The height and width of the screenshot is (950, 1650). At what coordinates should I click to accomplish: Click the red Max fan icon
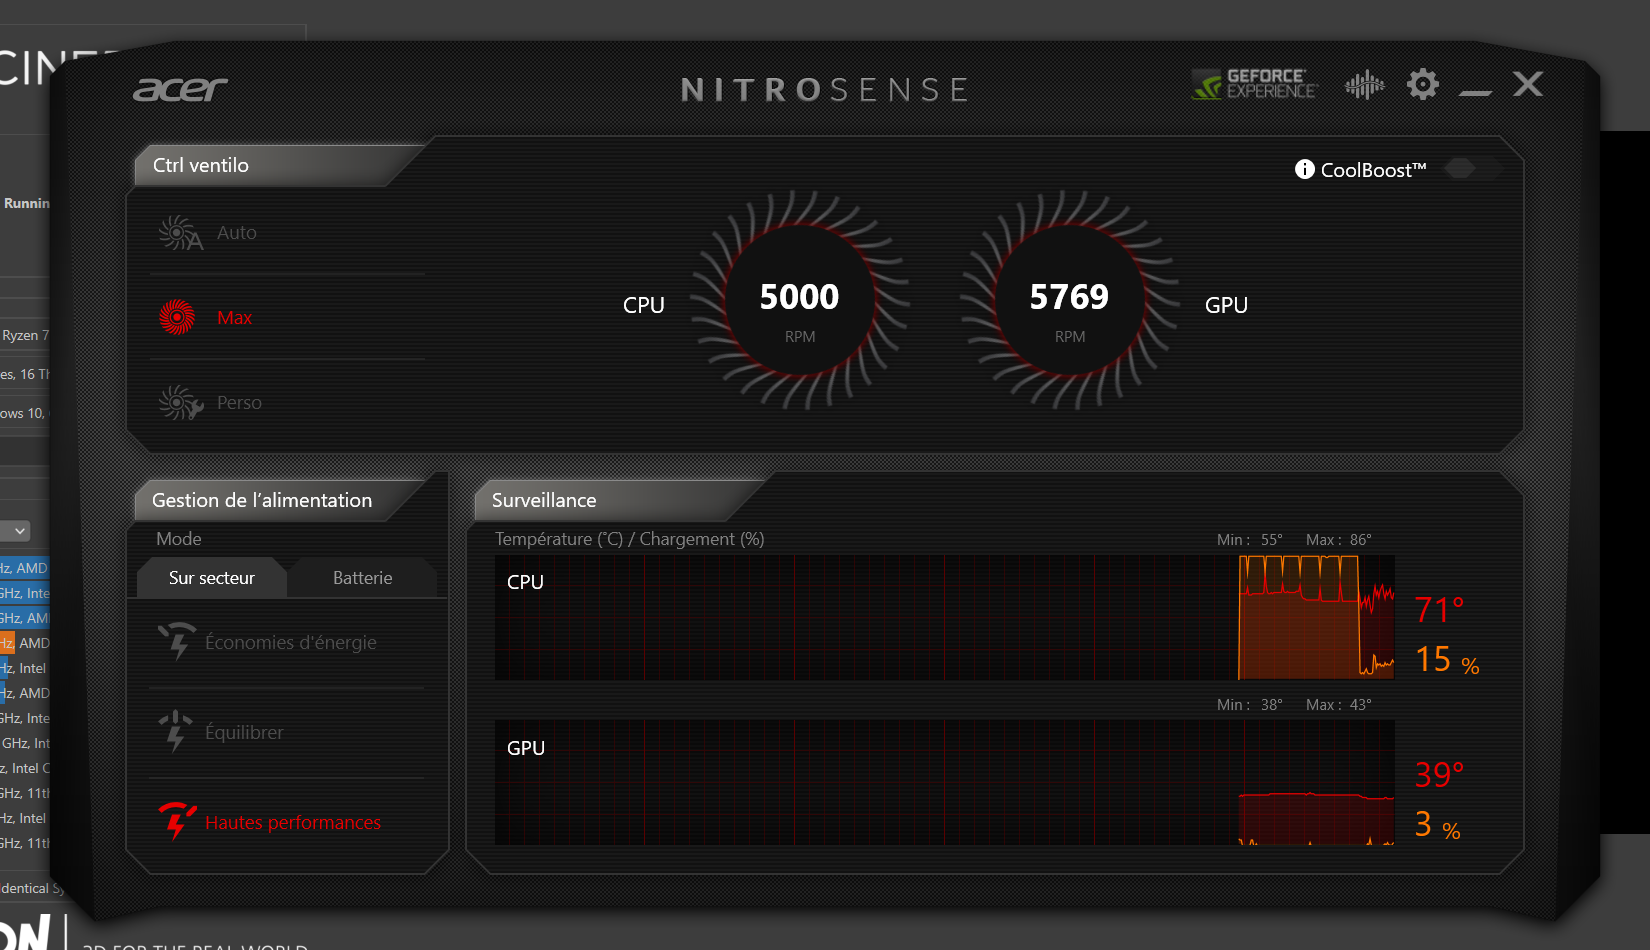pos(178,317)
